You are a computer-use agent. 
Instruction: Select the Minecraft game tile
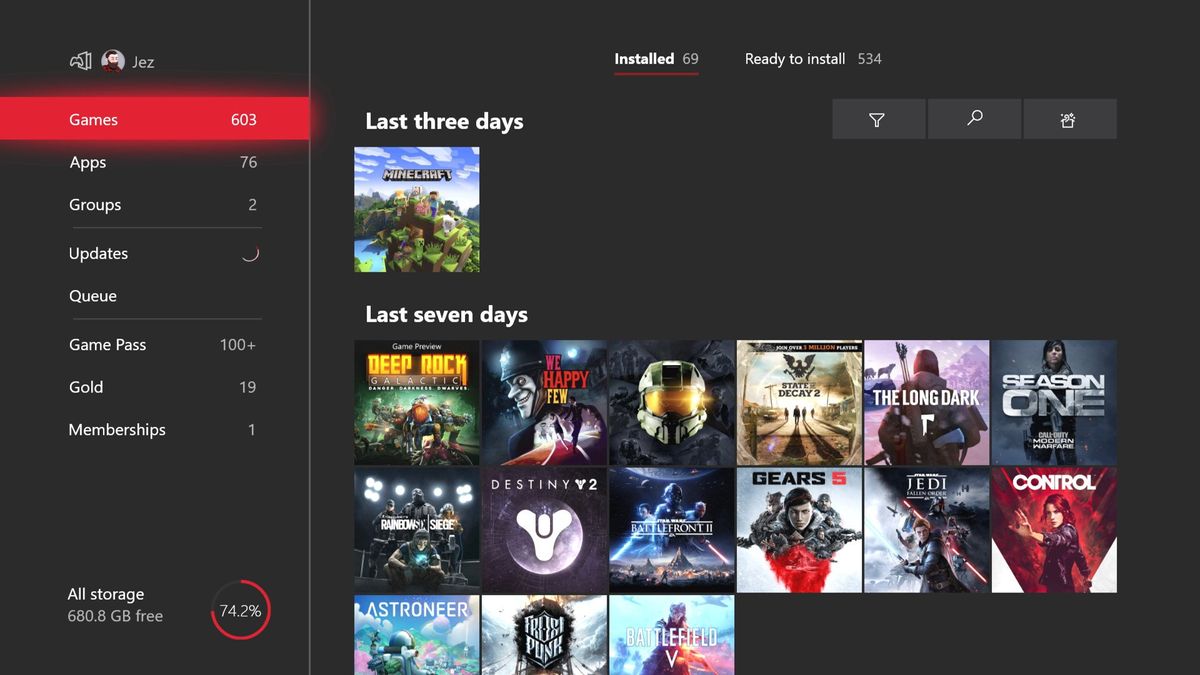pos(416,209)
